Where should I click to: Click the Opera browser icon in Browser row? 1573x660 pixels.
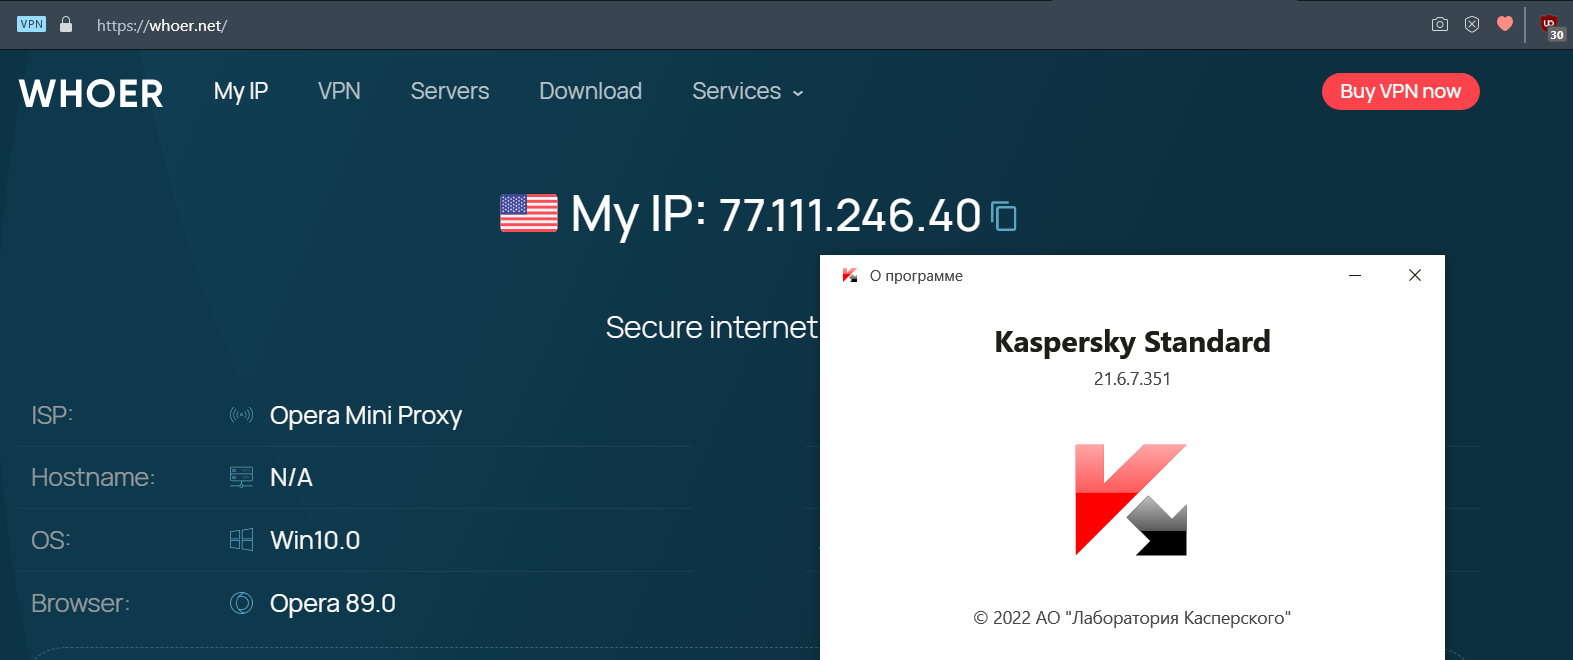[x=241, y=603]
